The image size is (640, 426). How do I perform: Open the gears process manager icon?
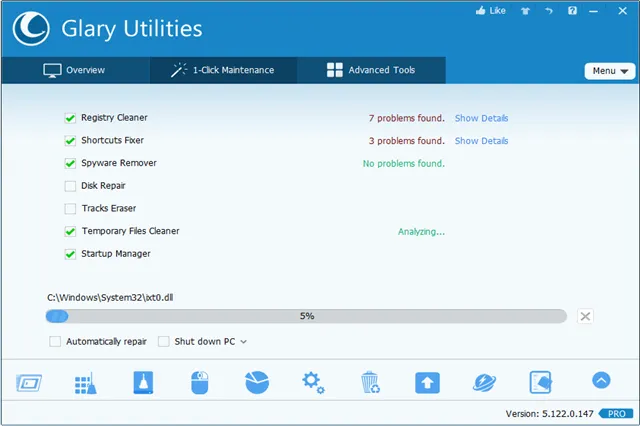pos(313,382)
